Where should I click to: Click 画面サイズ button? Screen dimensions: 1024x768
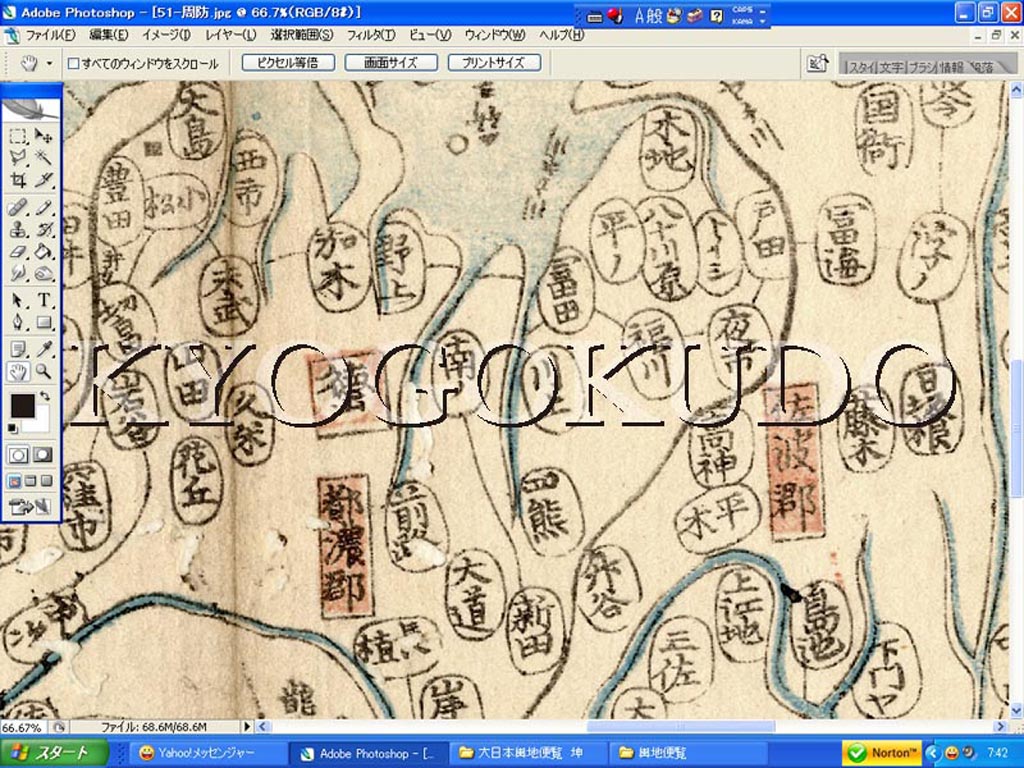pos(391,63)
